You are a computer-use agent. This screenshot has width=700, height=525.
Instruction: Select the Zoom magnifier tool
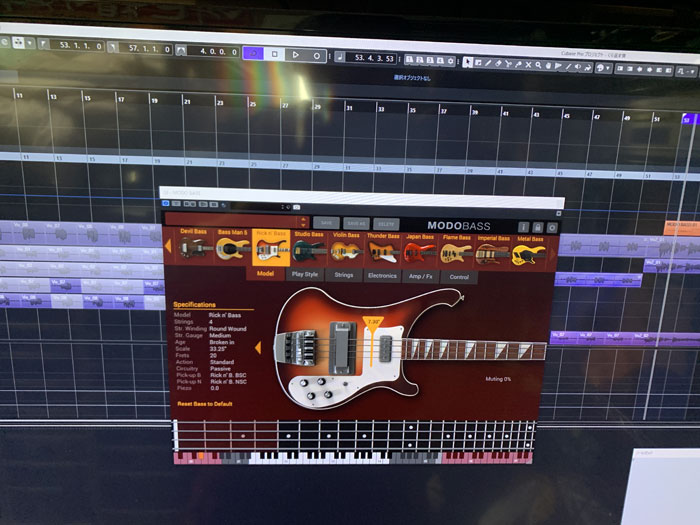tap(538, 66)
